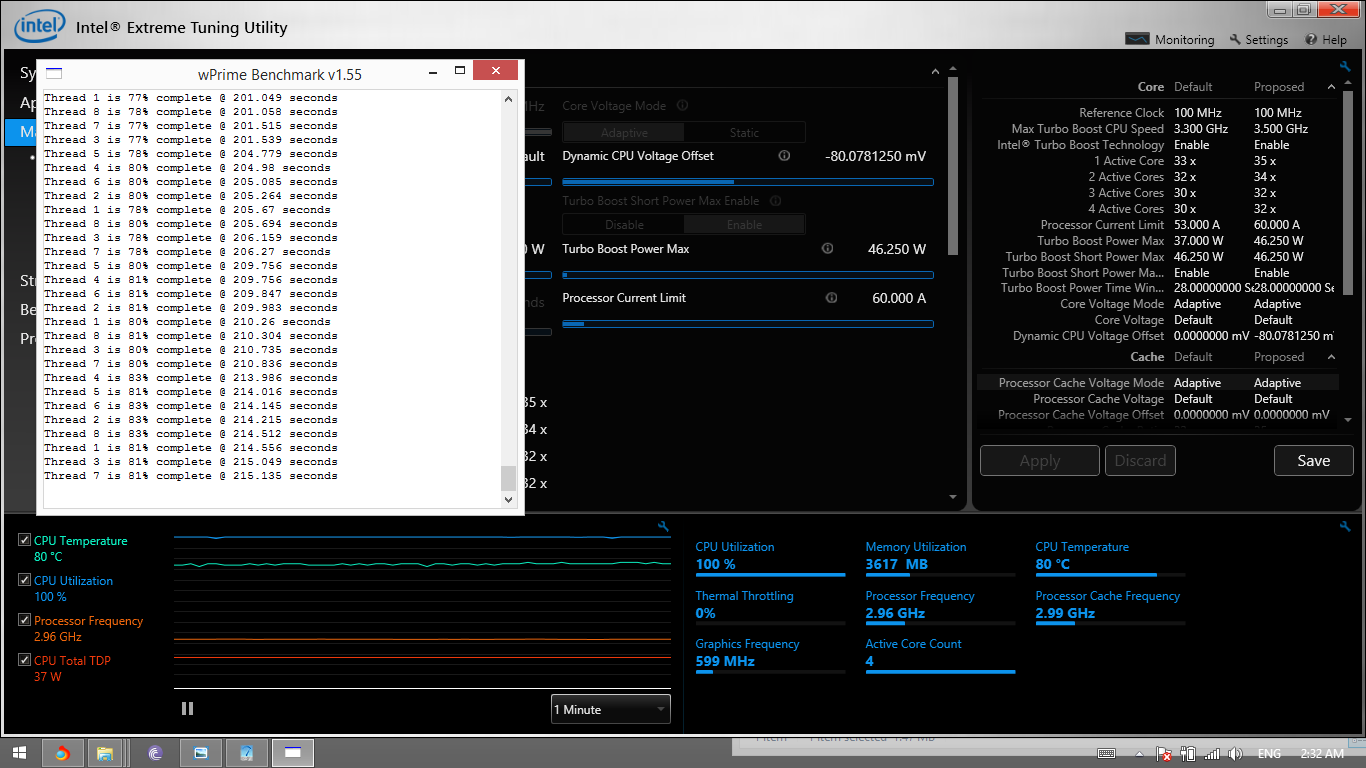Screen dimensions: 1366x768
Task: Click the settings list scroll down arrow
Action: tap(1347, 420)
